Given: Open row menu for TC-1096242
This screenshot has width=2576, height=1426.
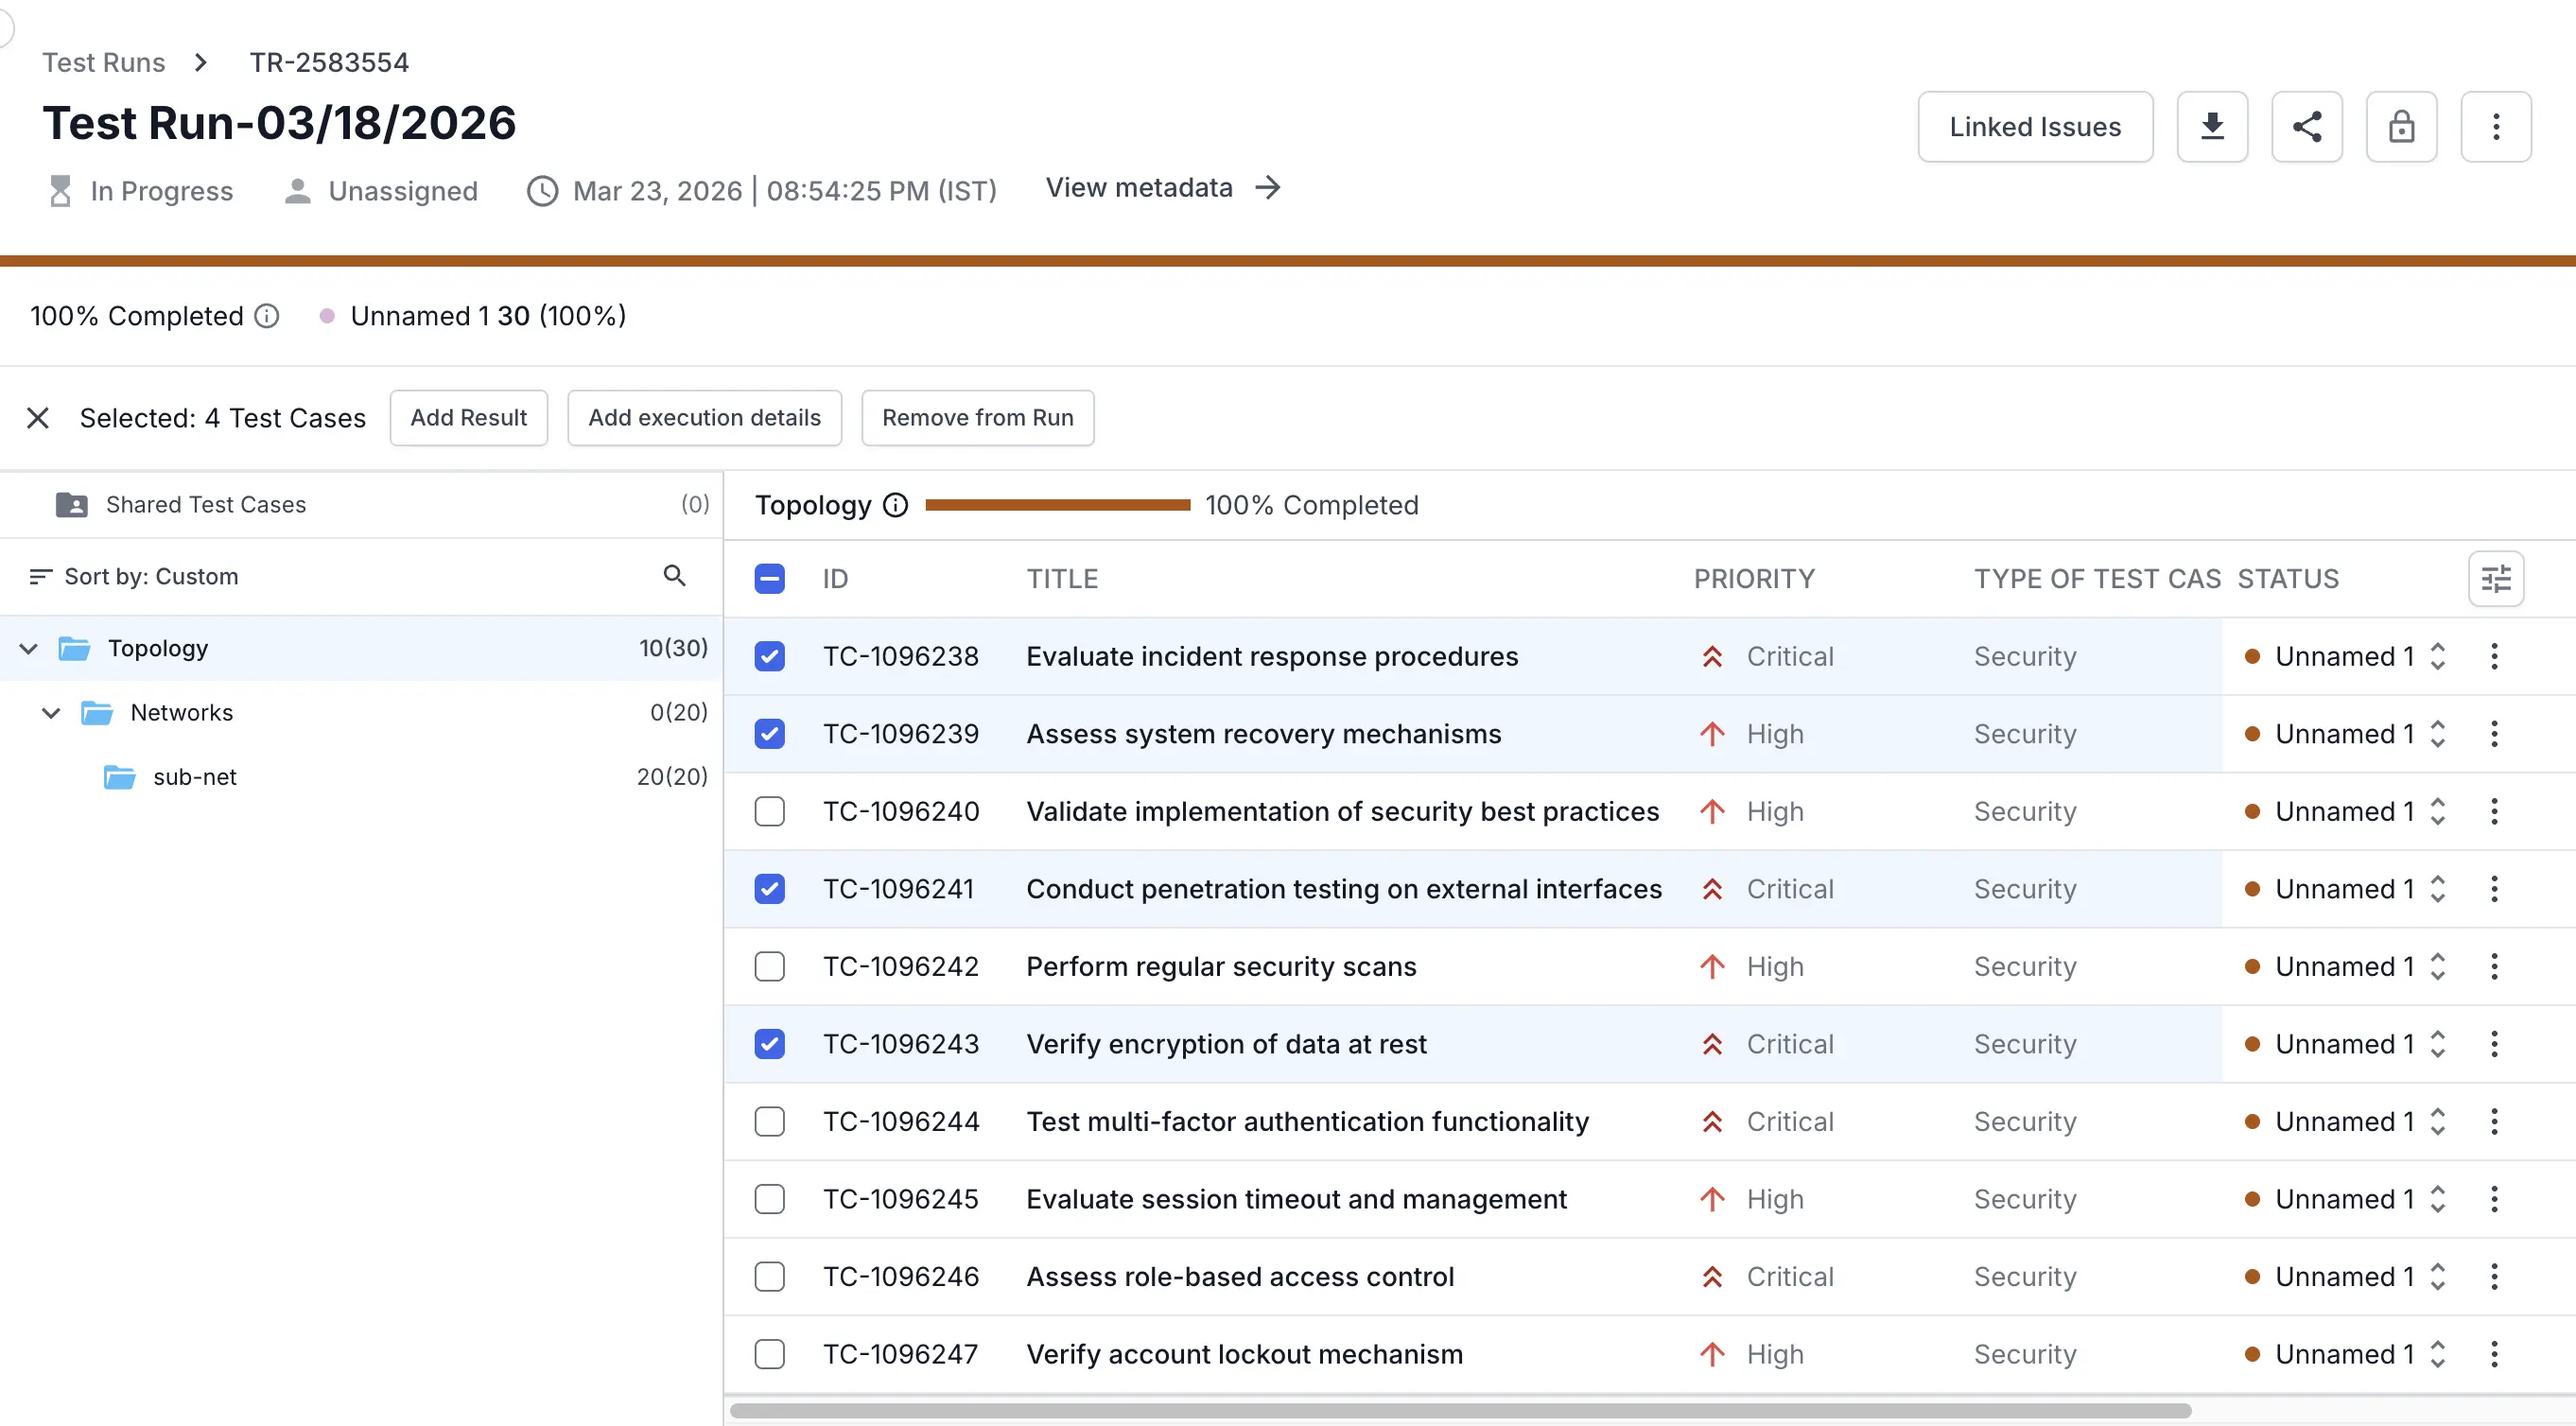Looking at the screenshot, I should click(2494, 967).
